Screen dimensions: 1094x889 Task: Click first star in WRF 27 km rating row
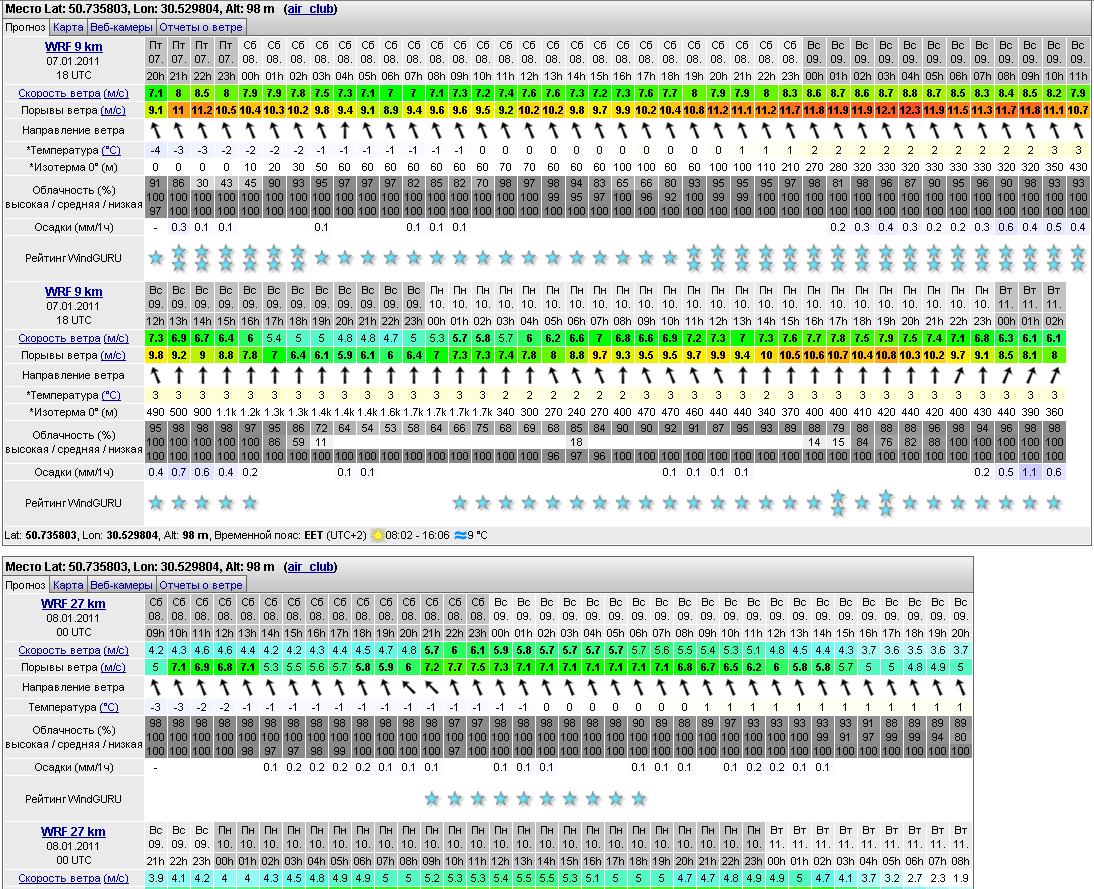click(432, 798)
